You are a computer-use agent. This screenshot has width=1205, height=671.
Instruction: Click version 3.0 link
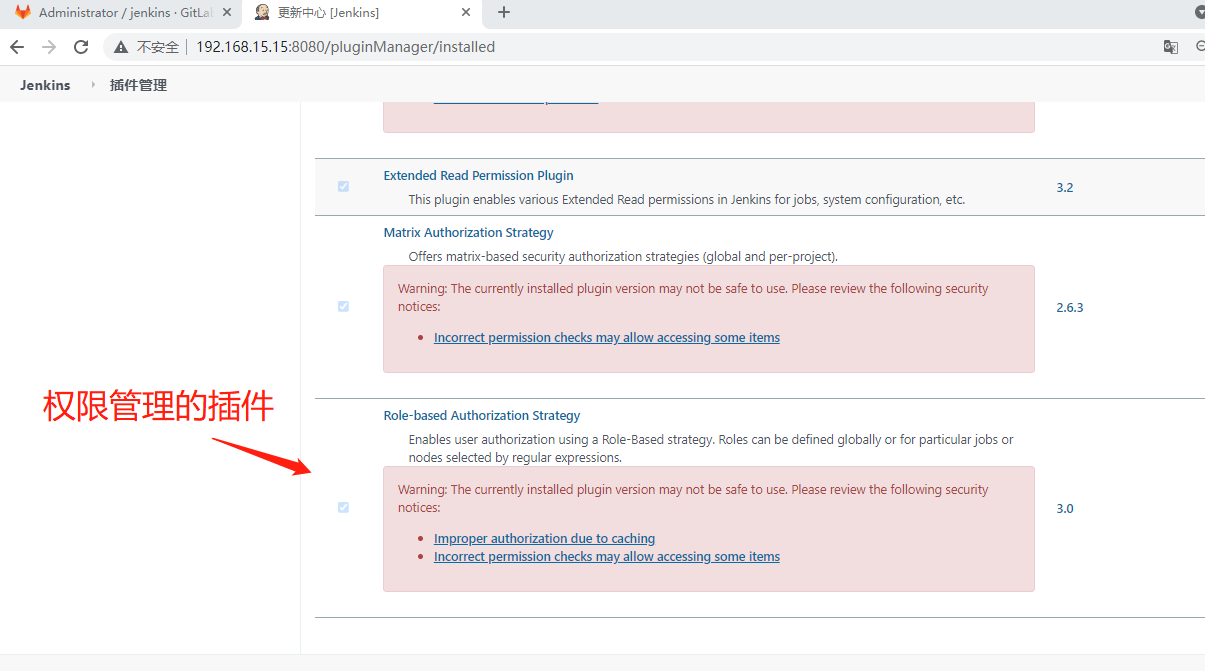[1064, 509]
